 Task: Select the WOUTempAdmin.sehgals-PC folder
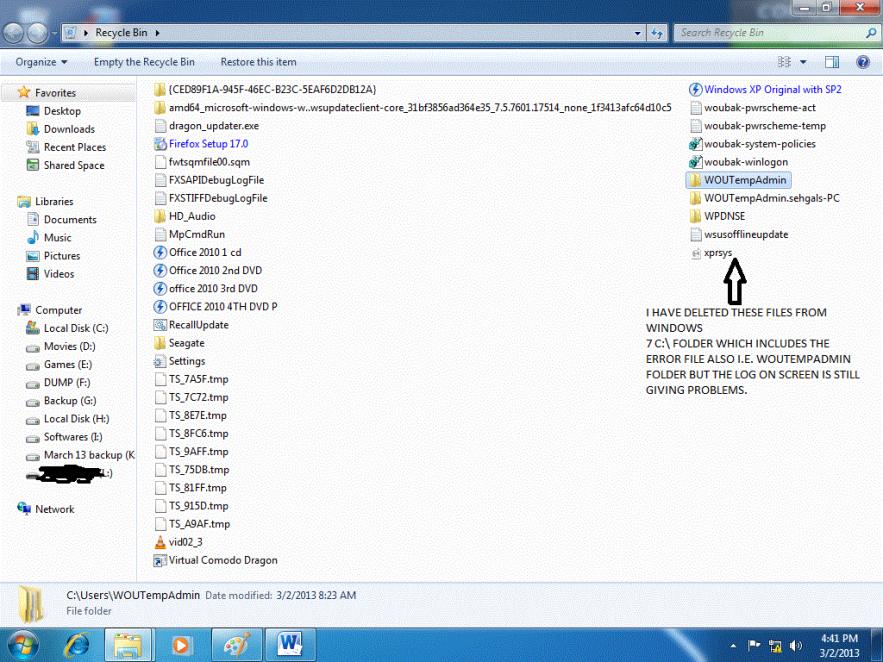point(771,198)
